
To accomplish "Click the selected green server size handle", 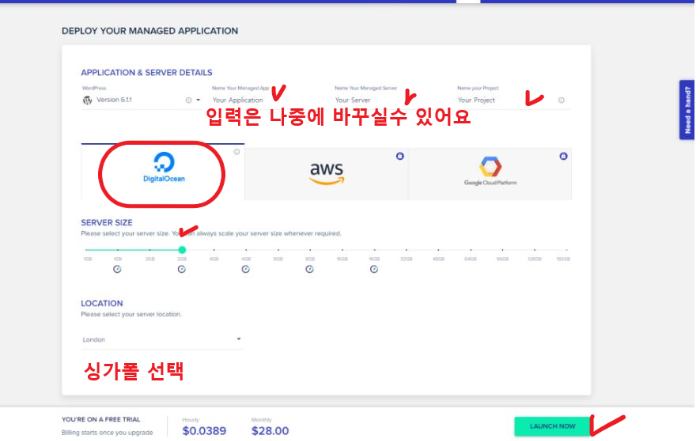I will (x=182, y=250).
